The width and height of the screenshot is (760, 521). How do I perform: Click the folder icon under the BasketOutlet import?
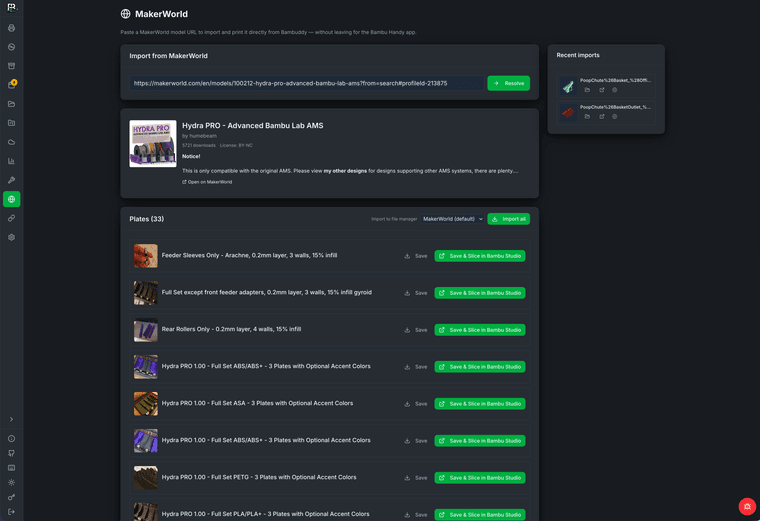[x=587, y=117]
